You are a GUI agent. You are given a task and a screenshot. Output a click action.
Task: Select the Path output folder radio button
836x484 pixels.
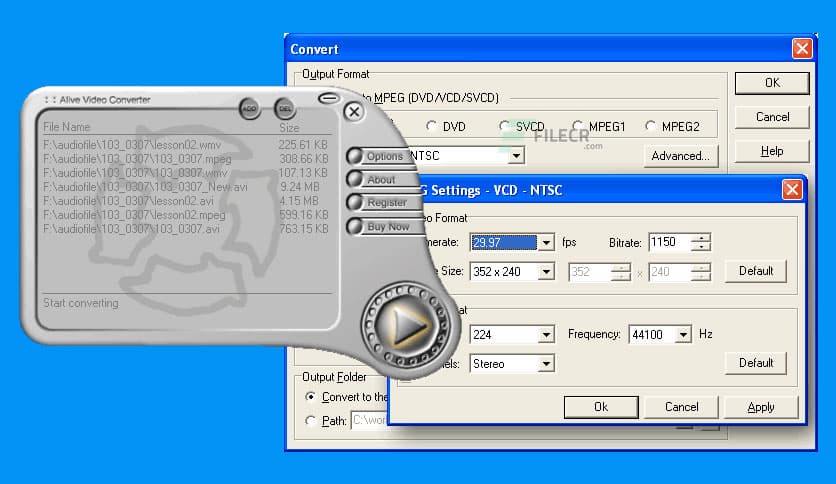[310, 421]
